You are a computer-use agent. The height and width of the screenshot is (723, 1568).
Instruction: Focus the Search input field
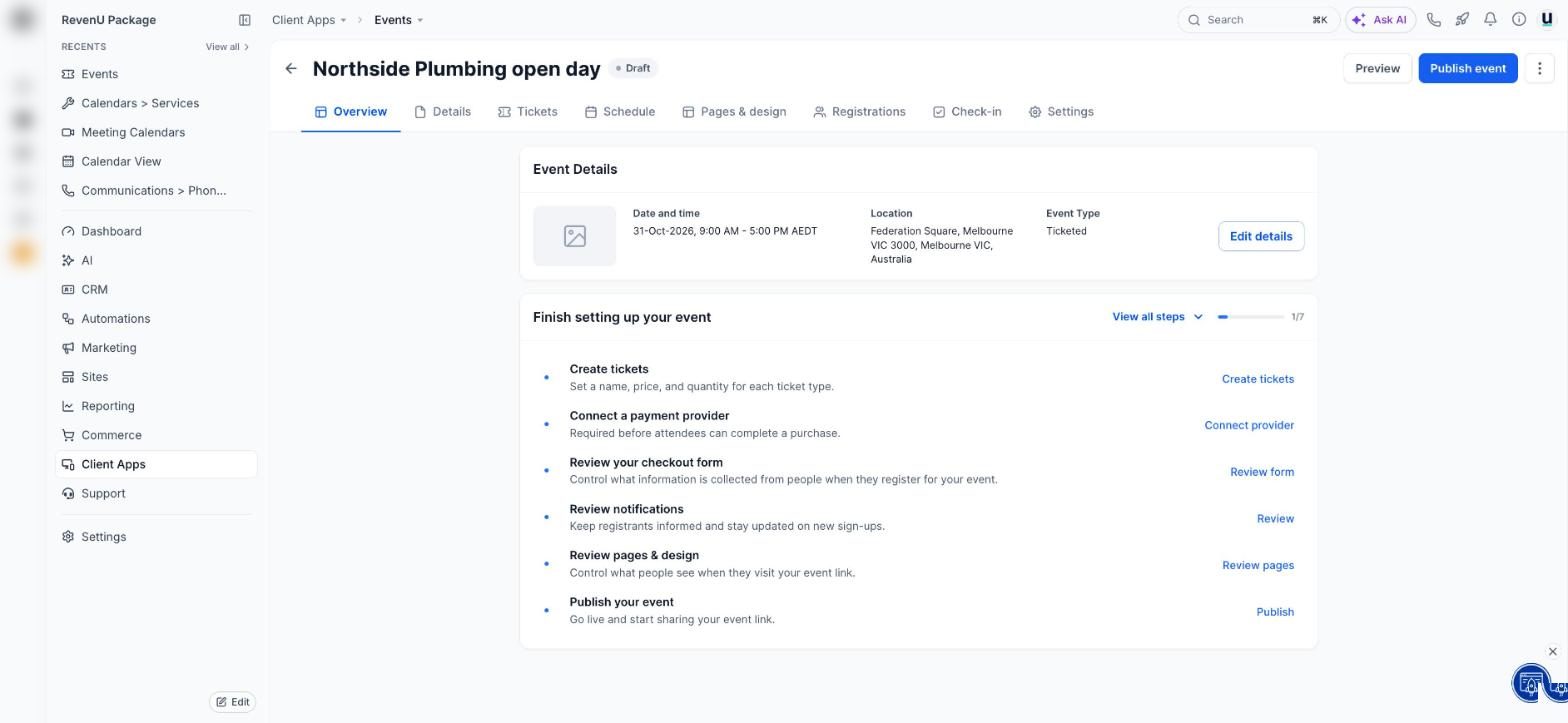pos(1258,20)
